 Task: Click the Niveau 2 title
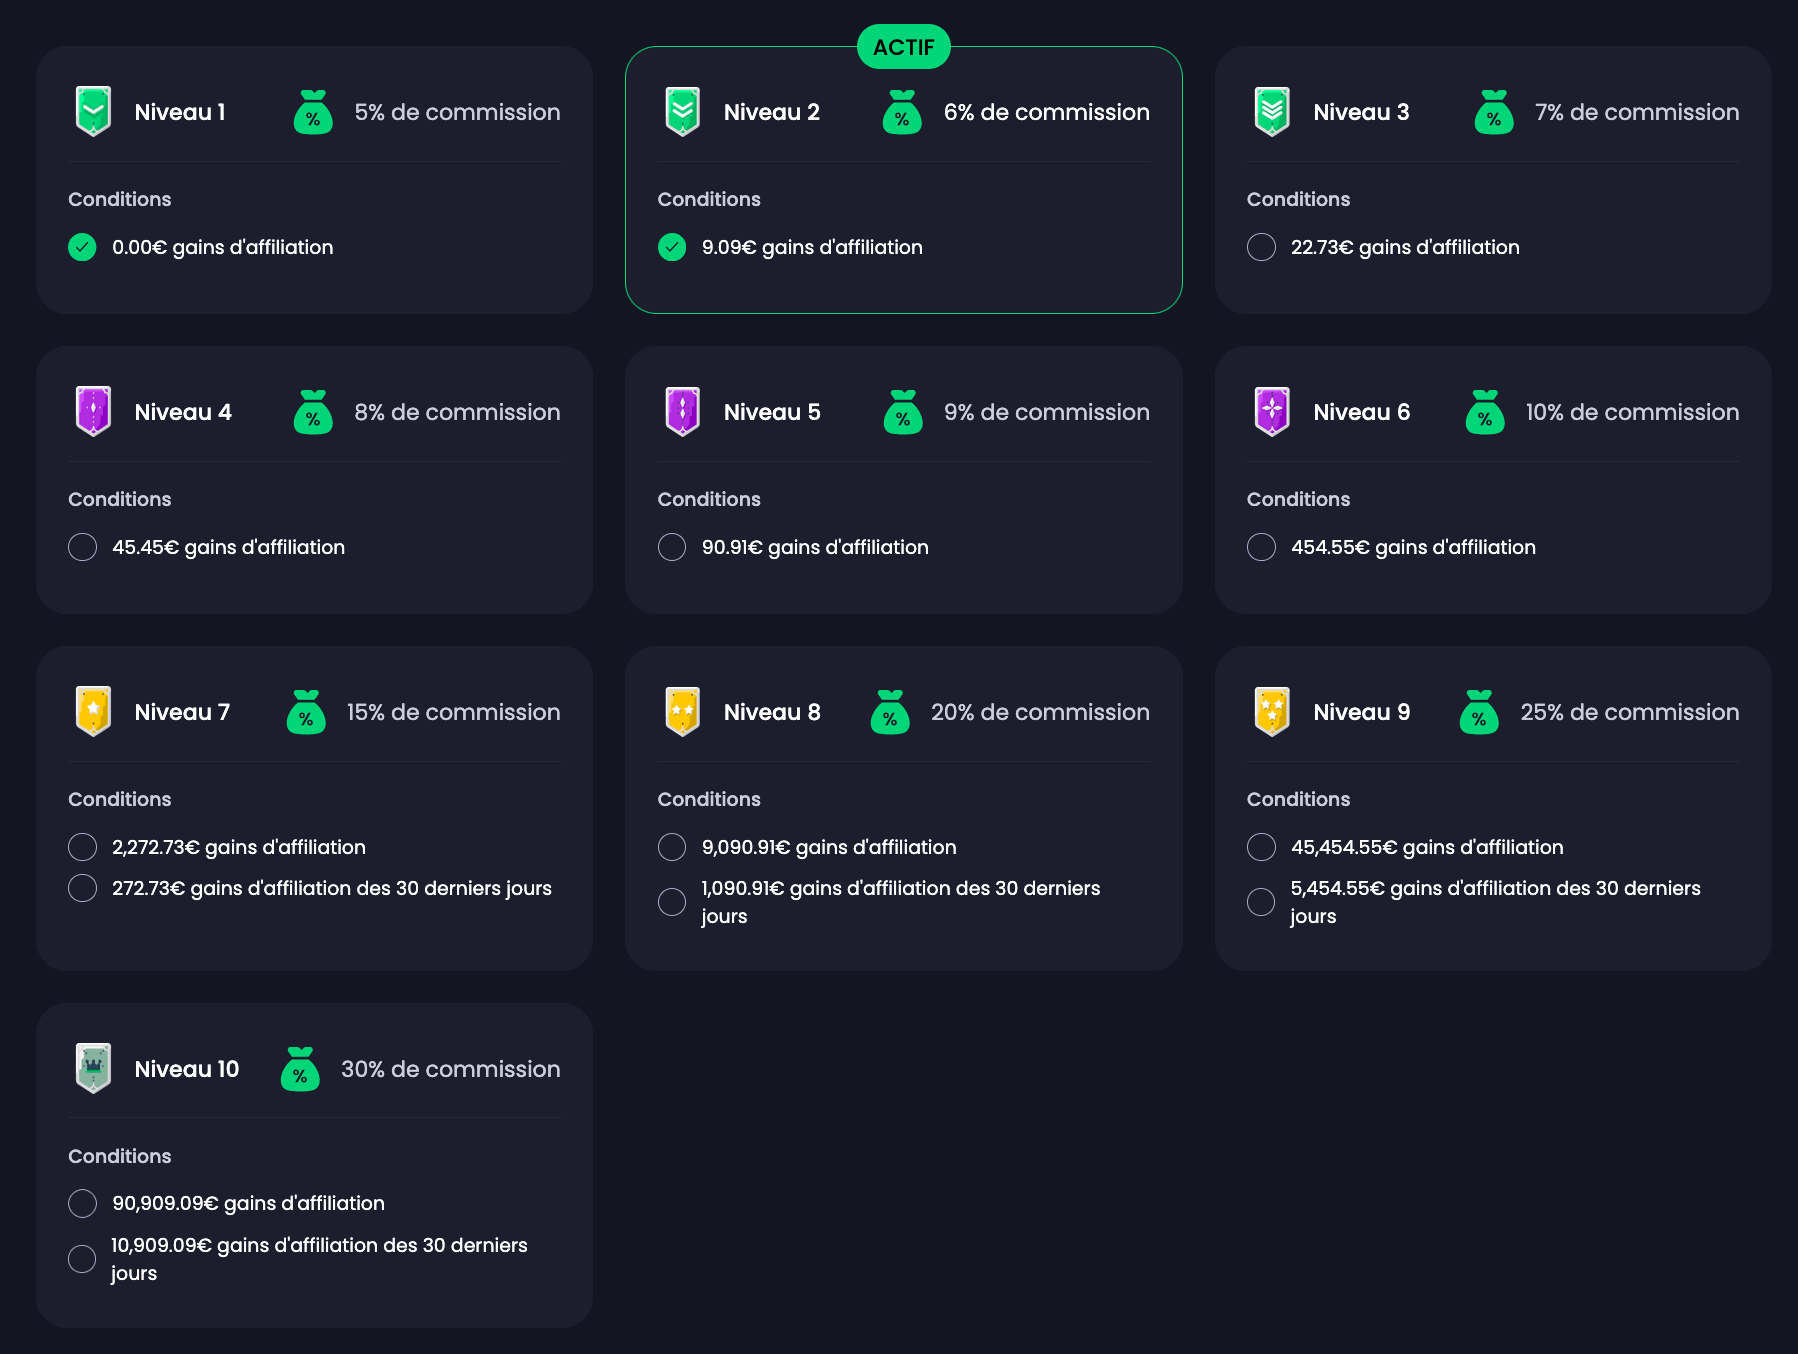[x=772, y=112]
